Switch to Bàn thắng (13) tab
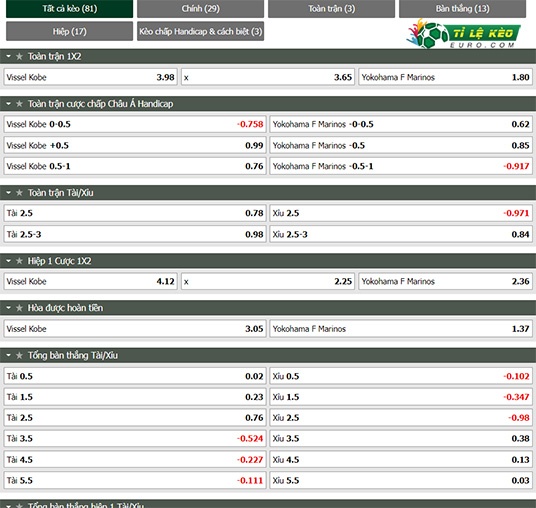The height and width of the screenshot is (508, 536). [463, 9]
